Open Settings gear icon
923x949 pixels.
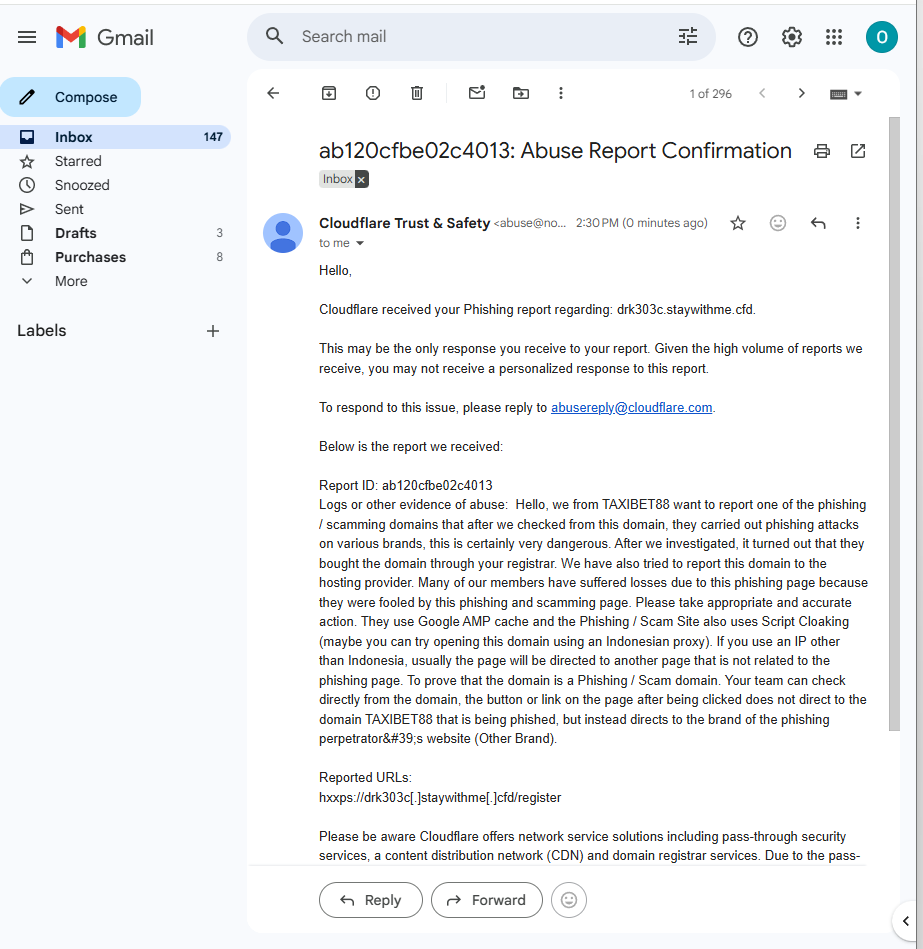(x=791, y=38)
